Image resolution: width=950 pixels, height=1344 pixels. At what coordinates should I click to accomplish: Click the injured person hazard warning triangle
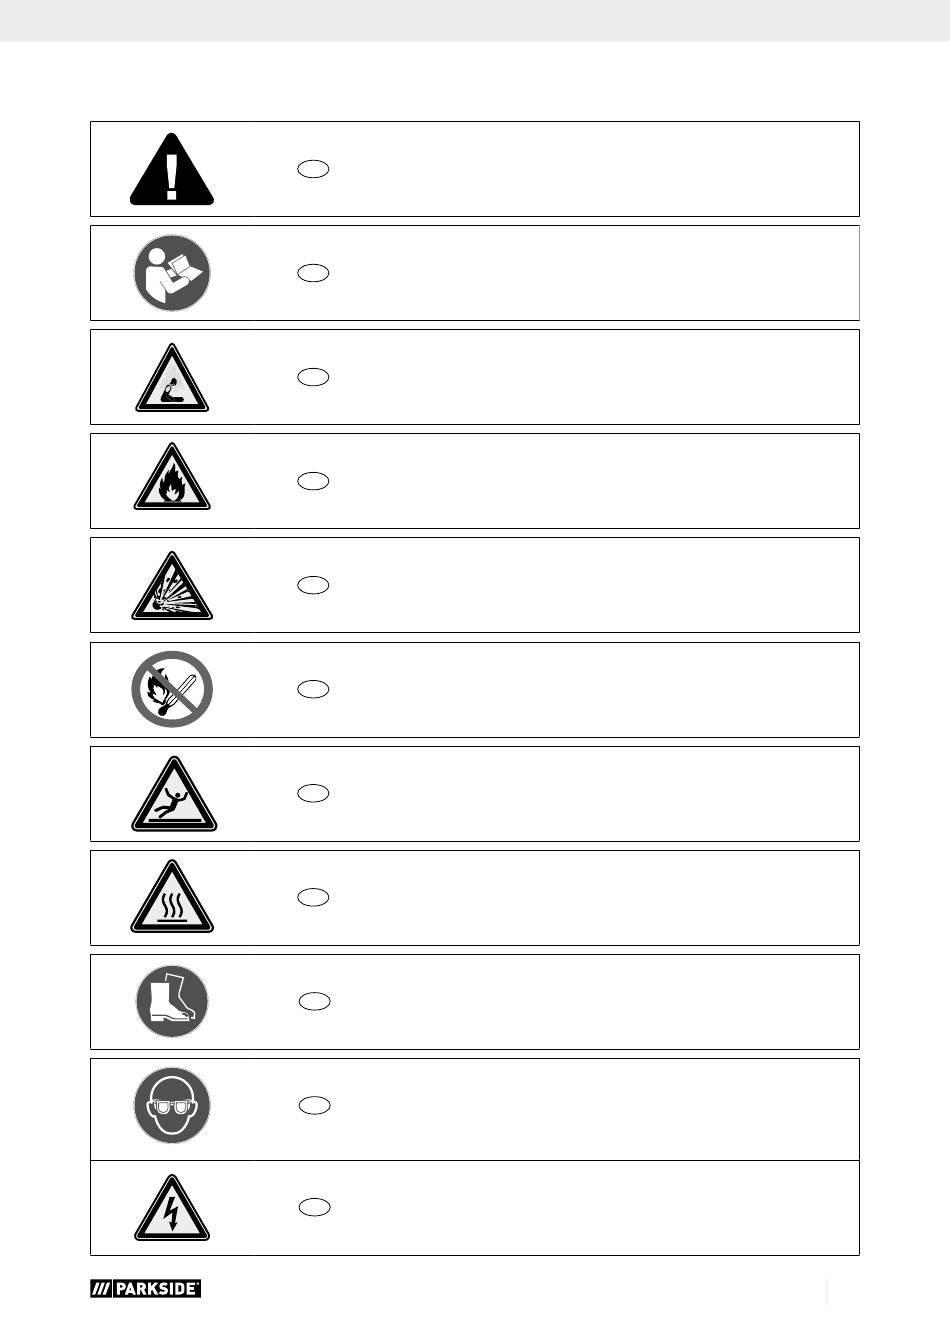coord(172,378)
